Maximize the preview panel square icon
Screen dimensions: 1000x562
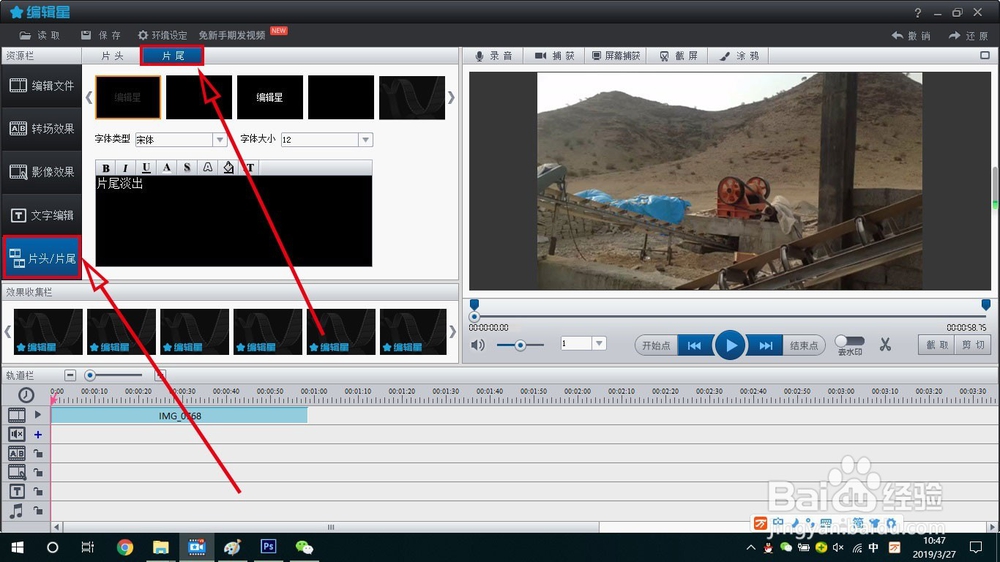[985, 55]
